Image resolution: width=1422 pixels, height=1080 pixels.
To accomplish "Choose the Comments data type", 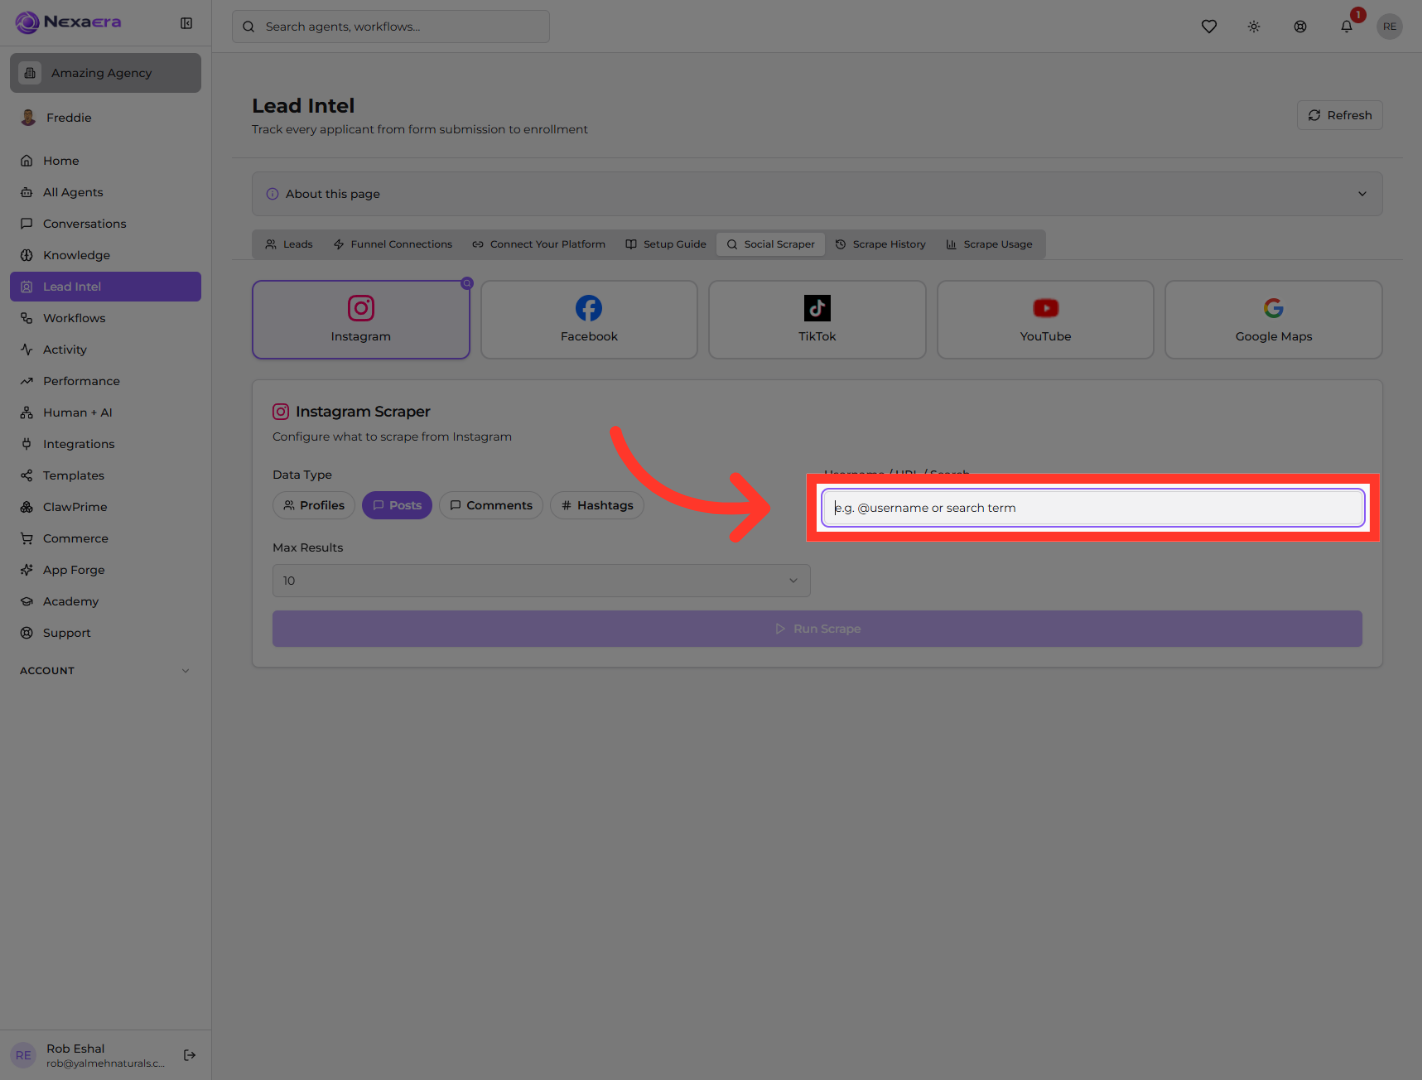I will coord(491,505).
